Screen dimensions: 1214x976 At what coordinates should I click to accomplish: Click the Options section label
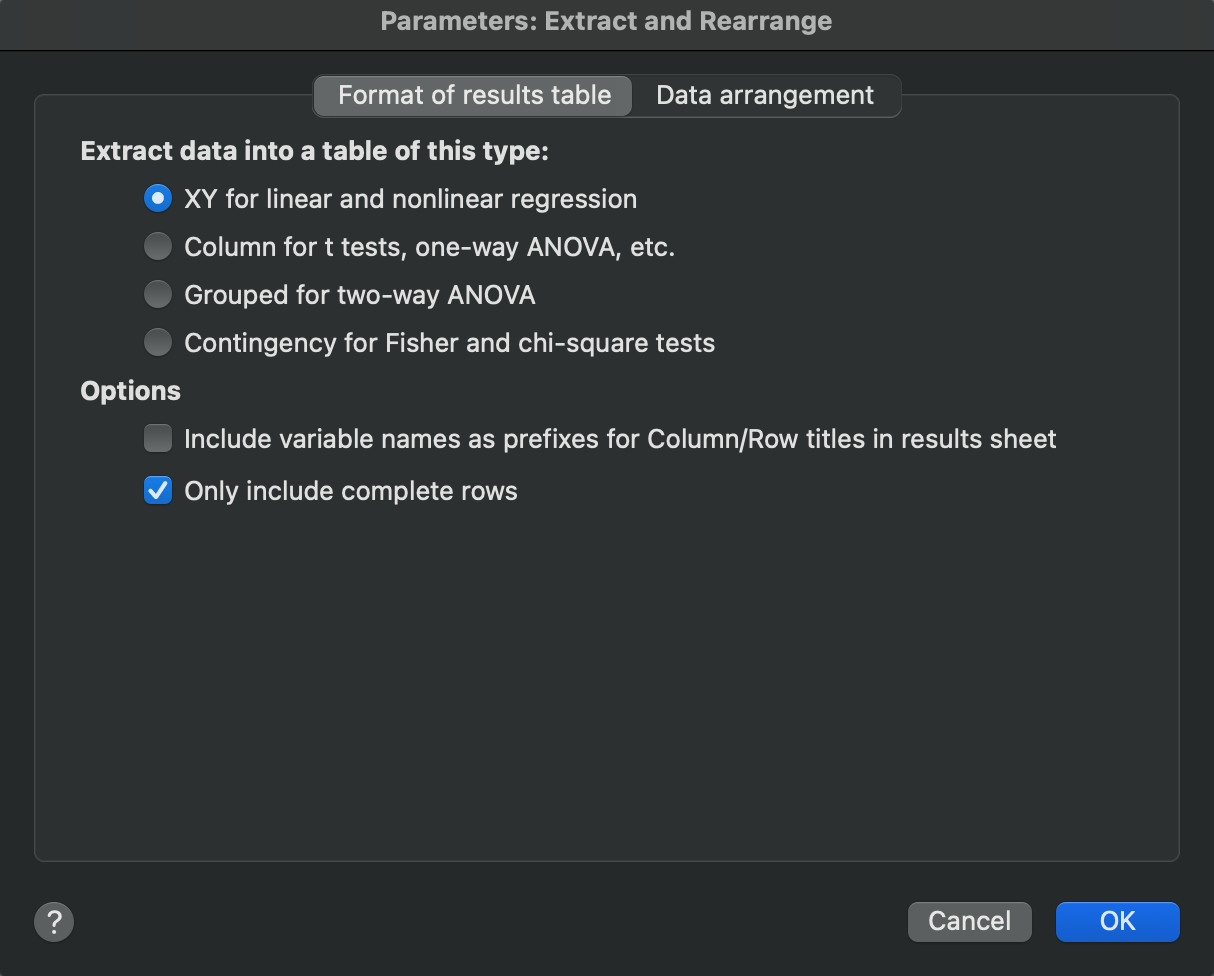(130, 390)
